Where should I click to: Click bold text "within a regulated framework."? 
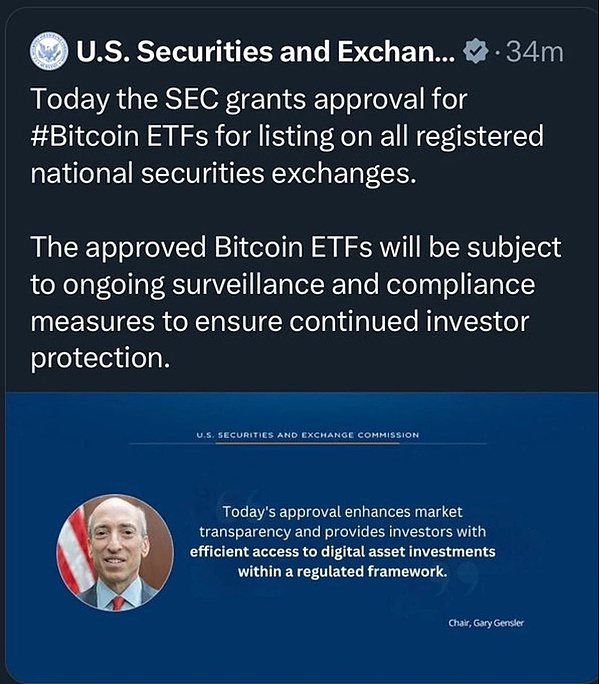[x=342, y=572]
